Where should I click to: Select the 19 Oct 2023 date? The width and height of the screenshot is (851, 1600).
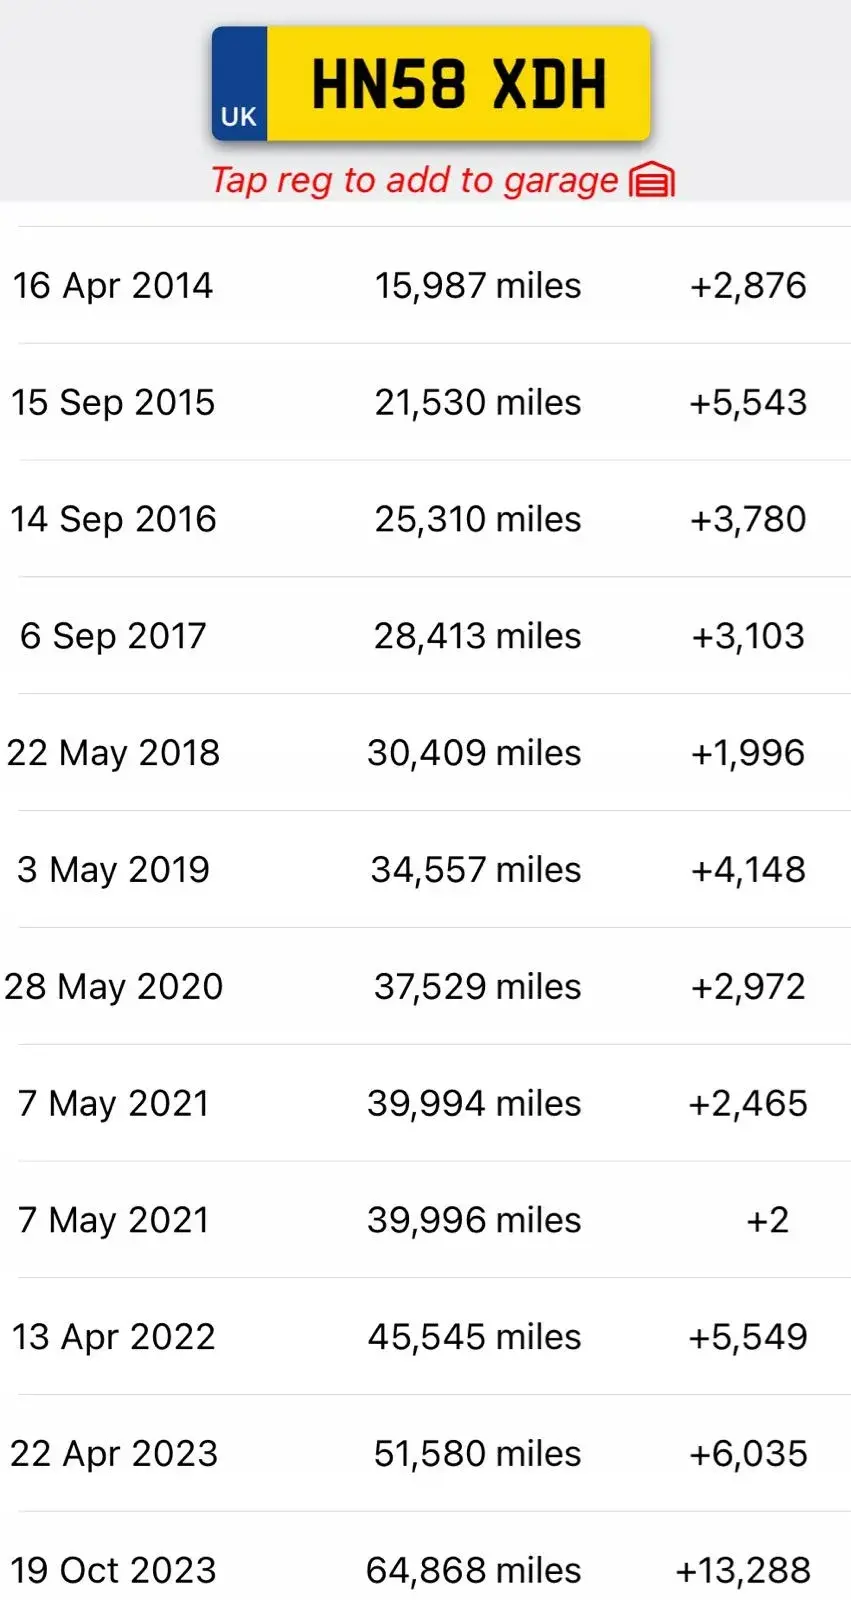click(x=113, y=1571)
